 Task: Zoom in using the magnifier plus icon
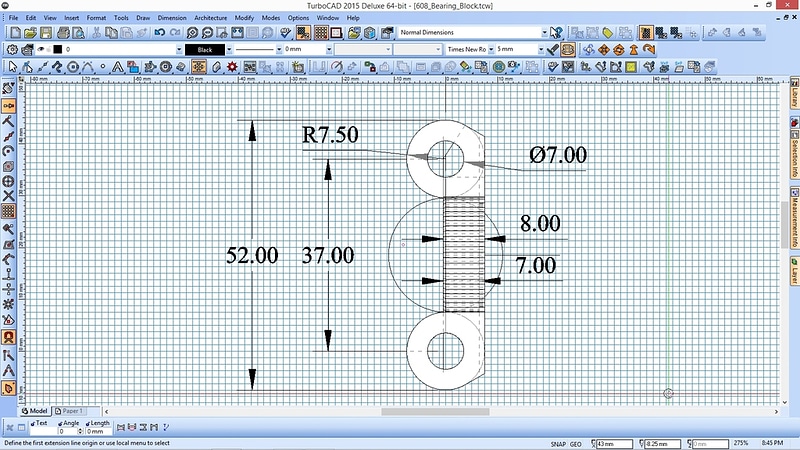pos(192,33)
